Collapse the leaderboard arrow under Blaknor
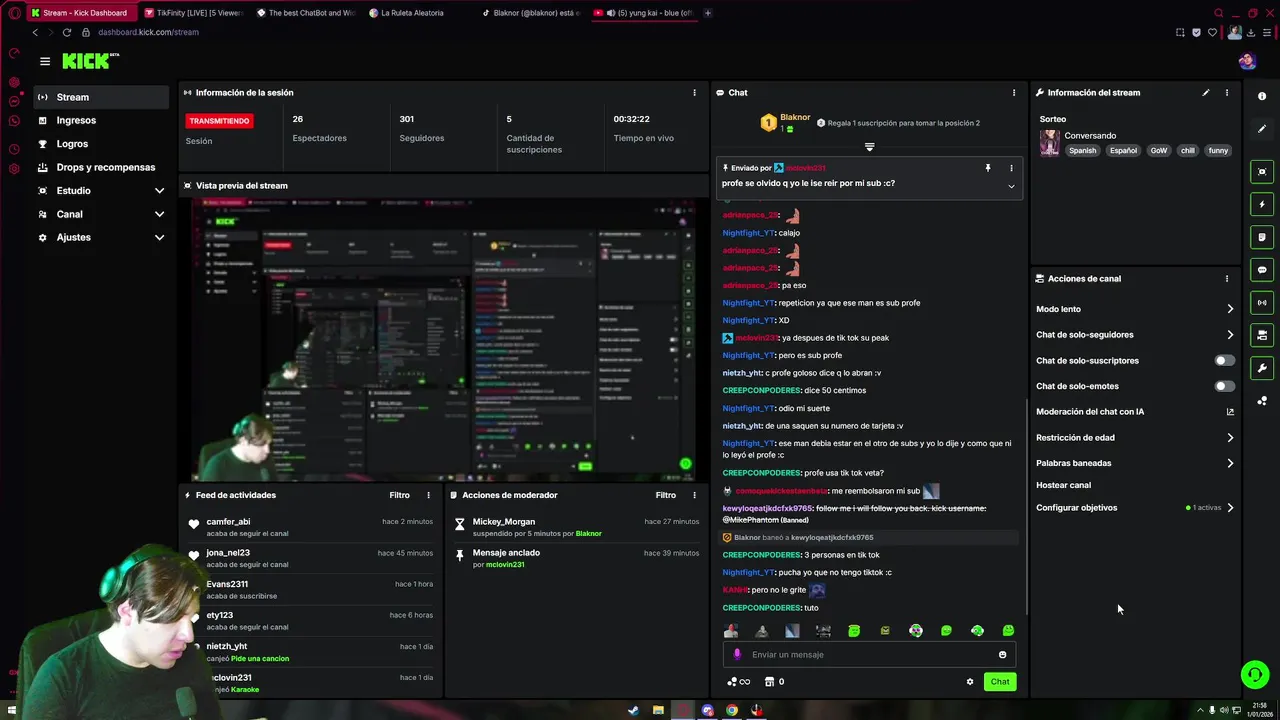The width and height of the screenshot is (1280, 720). coord(869,147)
